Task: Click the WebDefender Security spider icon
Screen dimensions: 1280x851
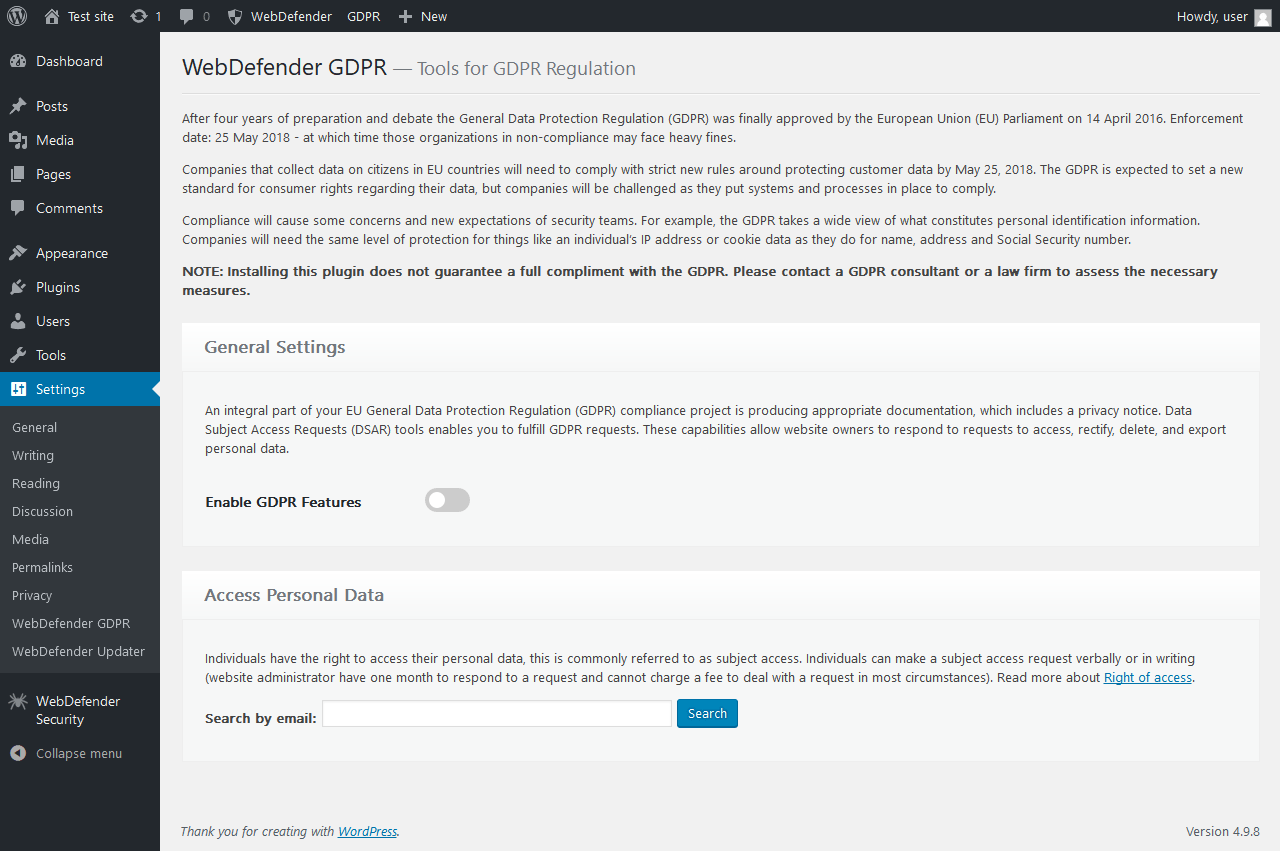Action: point(18,702)
